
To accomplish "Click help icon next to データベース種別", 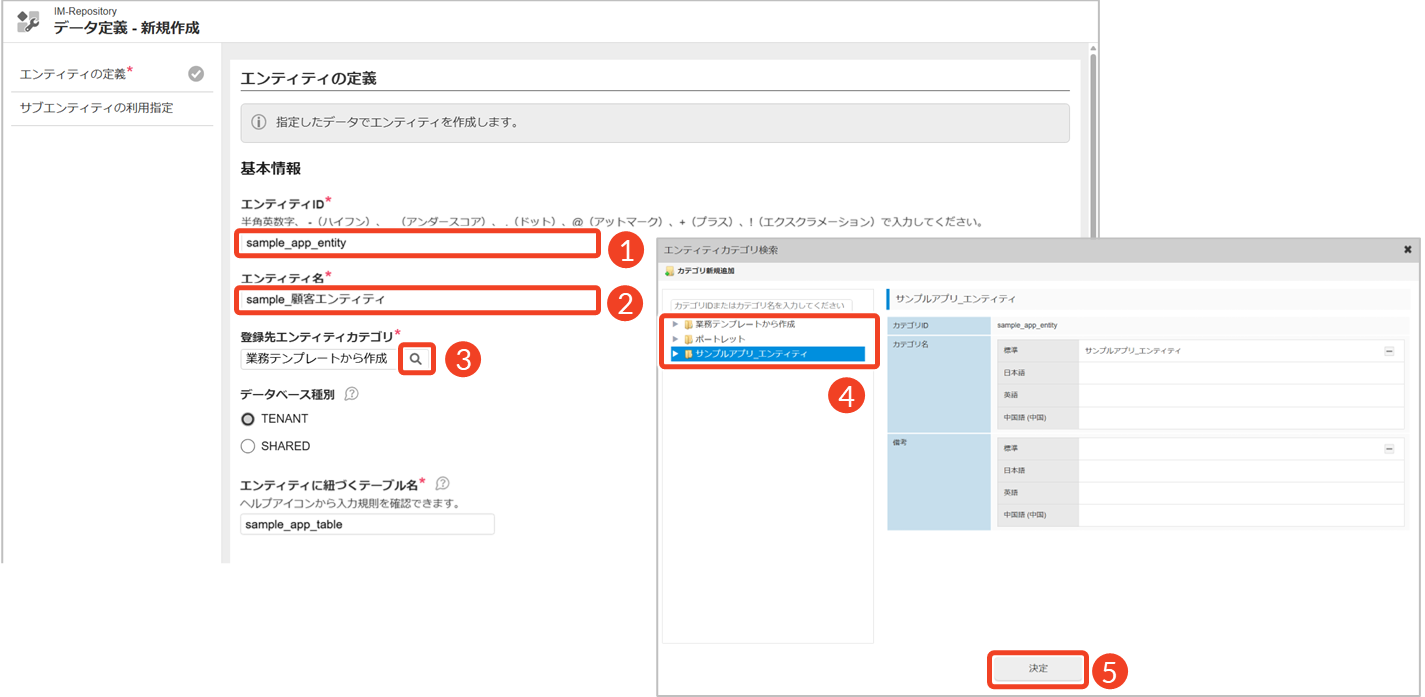I will coord(351,394).
